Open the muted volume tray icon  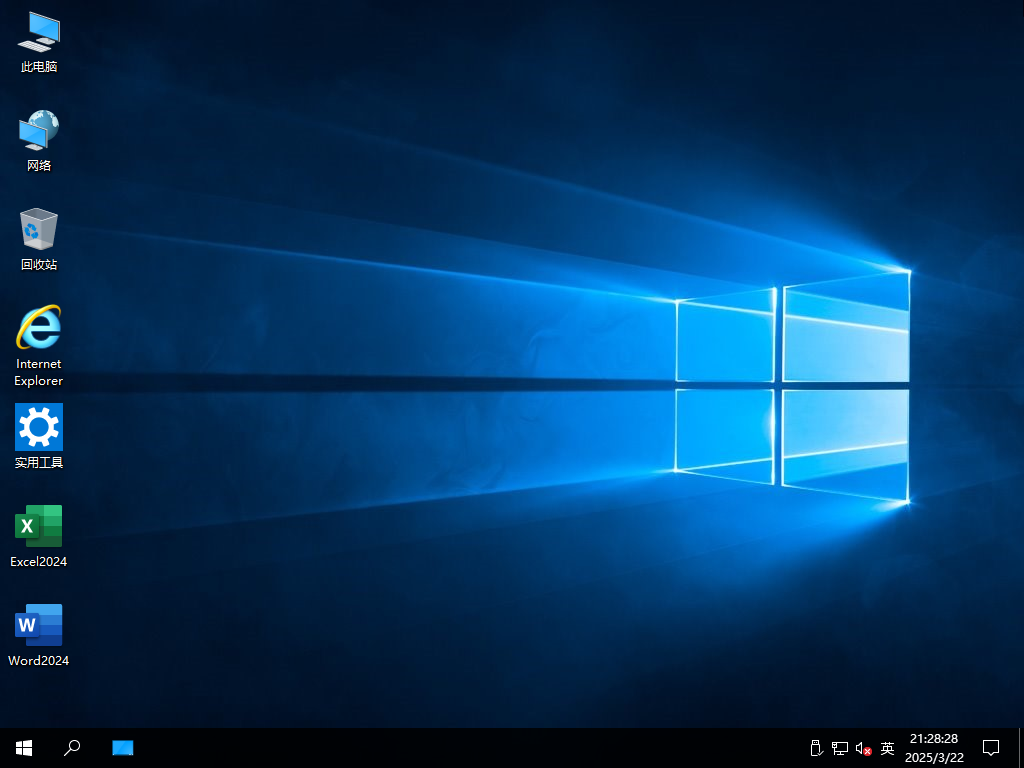863,748
